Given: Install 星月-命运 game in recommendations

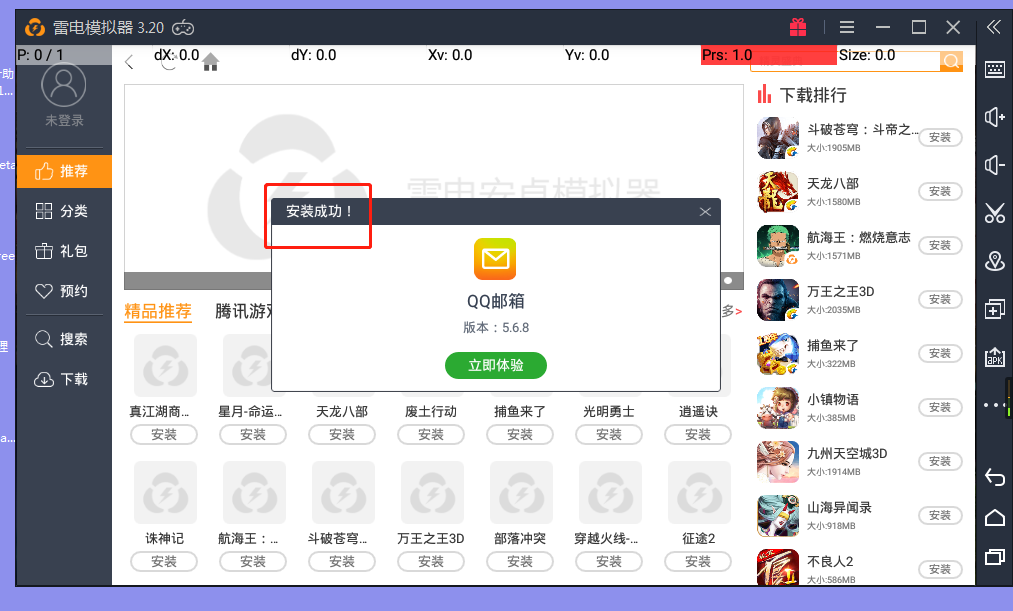Looking at the screenshot, I should [253, 435].
